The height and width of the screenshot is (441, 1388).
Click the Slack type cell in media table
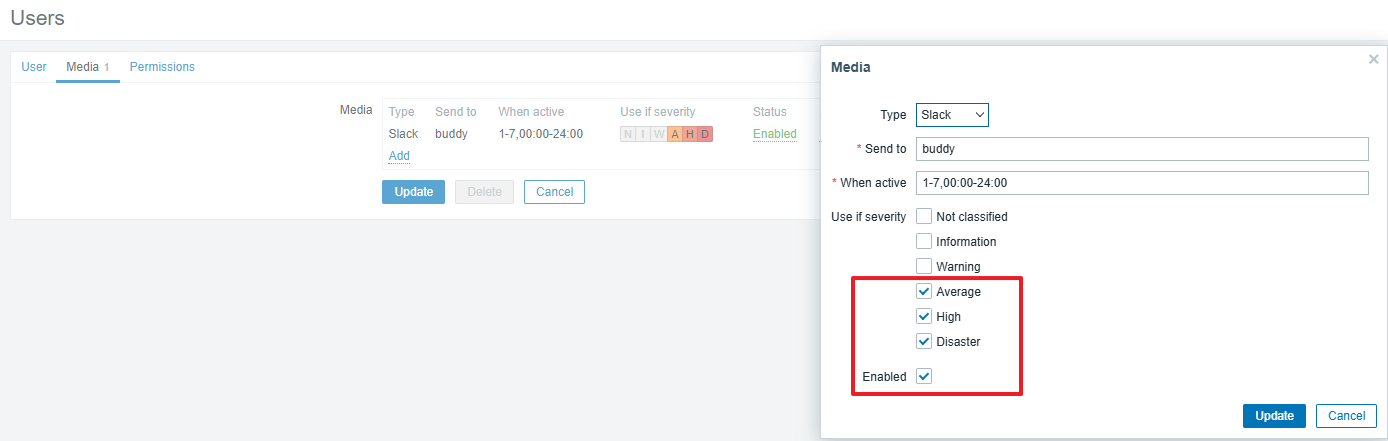pyautogui.click(x=403, y=134)
